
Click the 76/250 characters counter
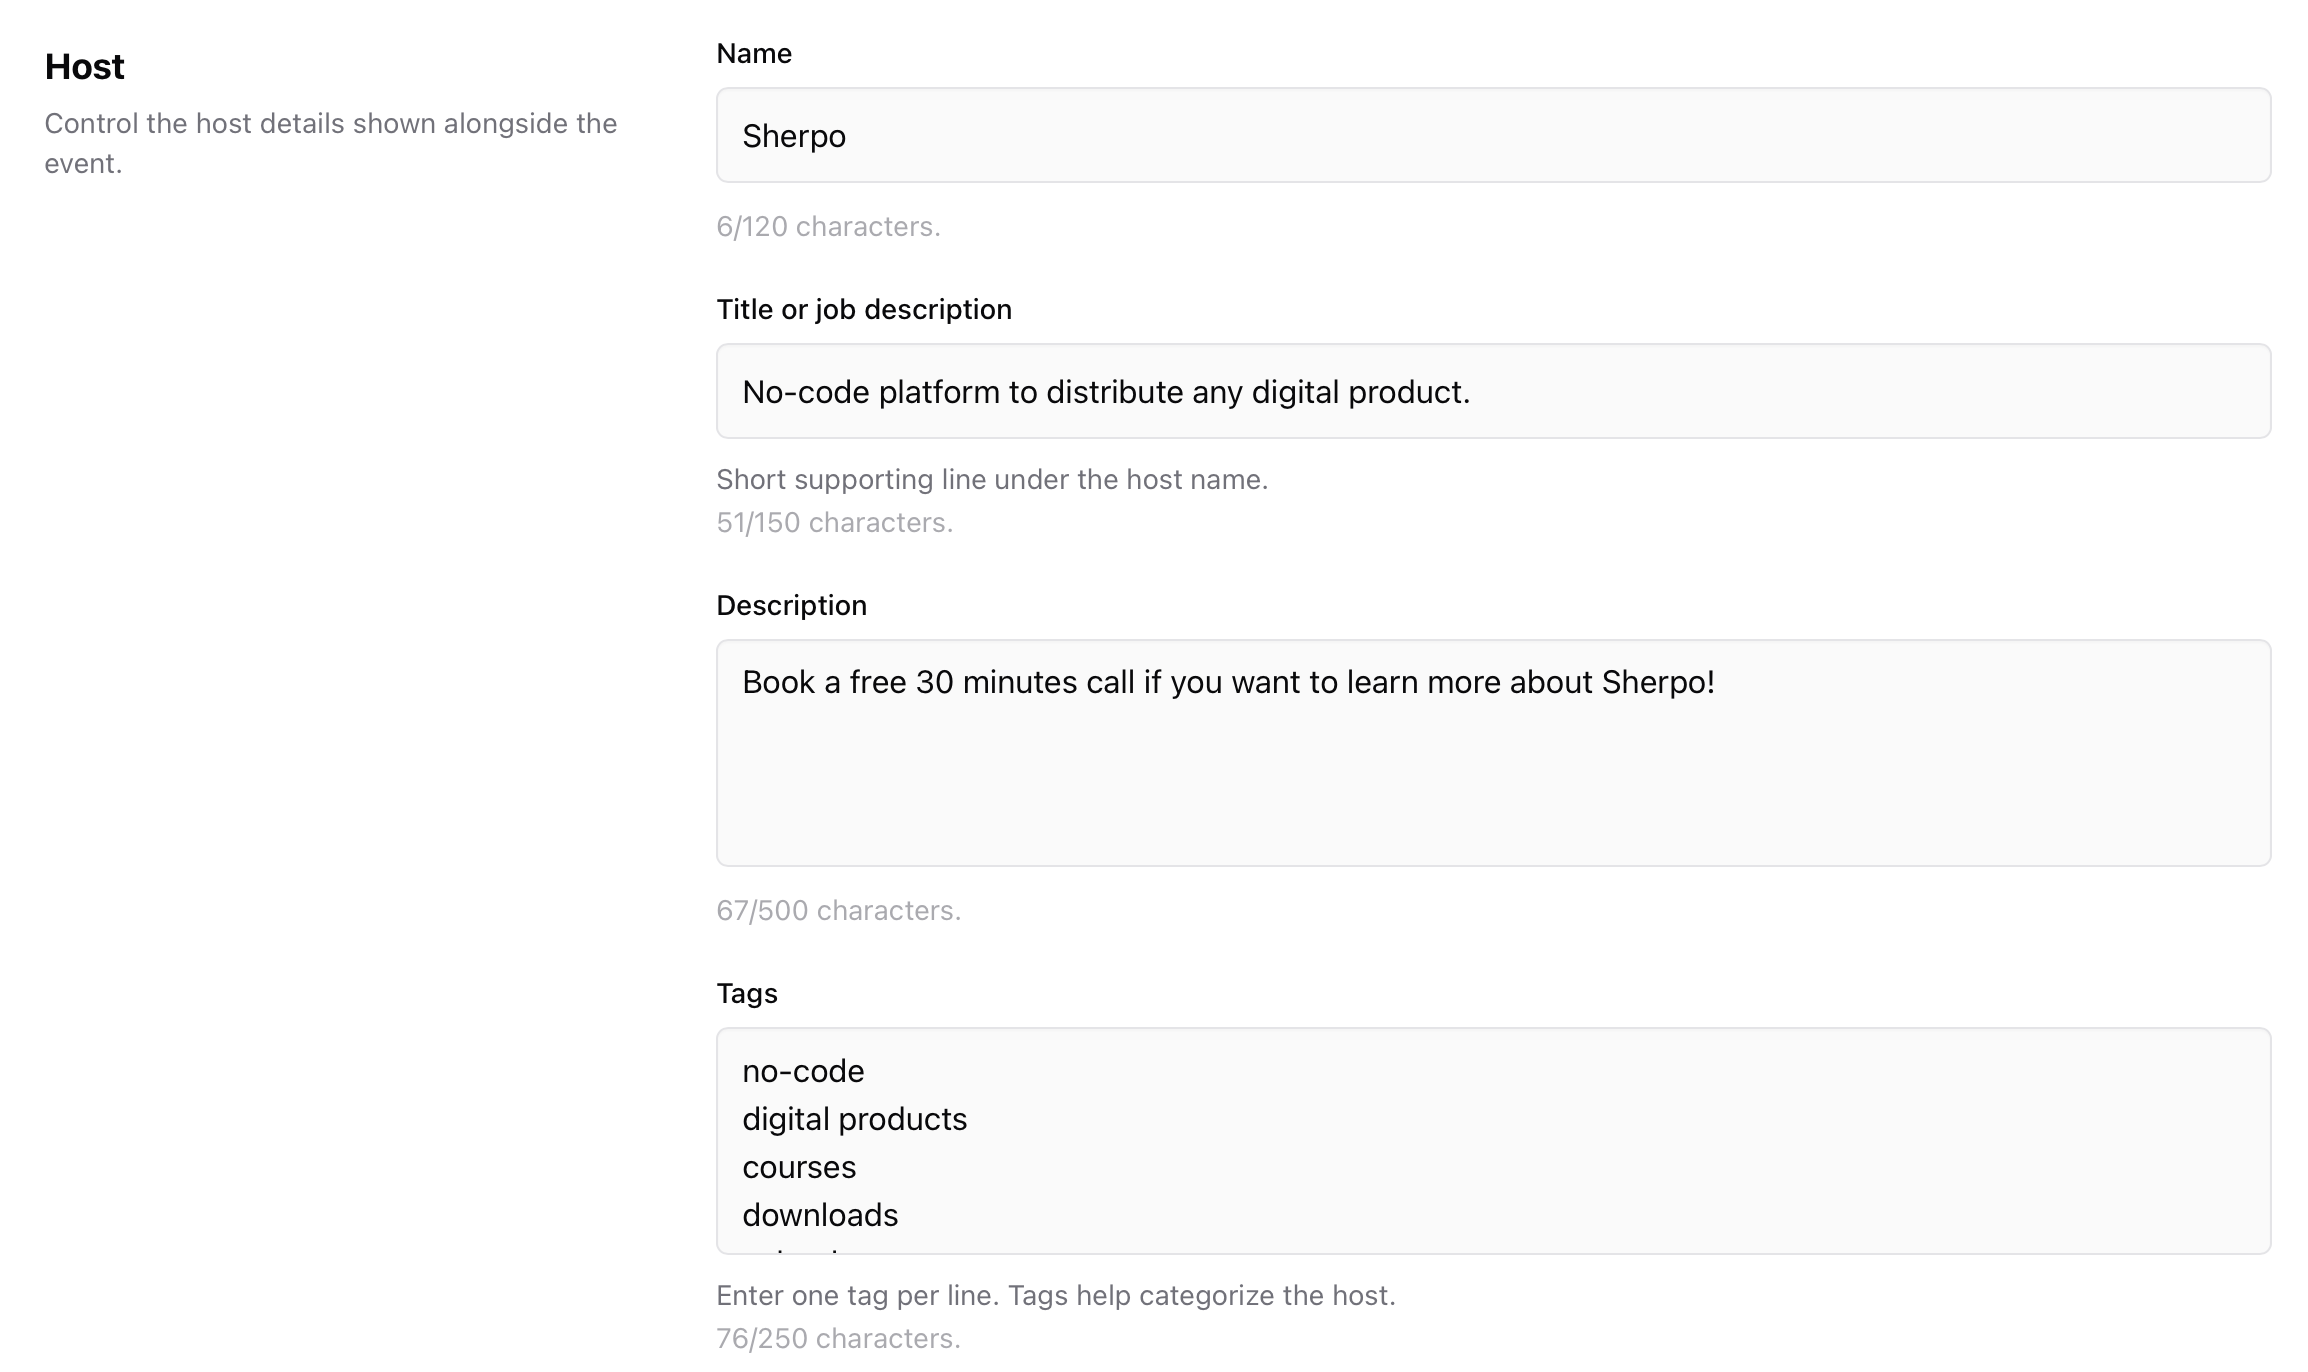pyautogui.click(x=837, y=1335)
